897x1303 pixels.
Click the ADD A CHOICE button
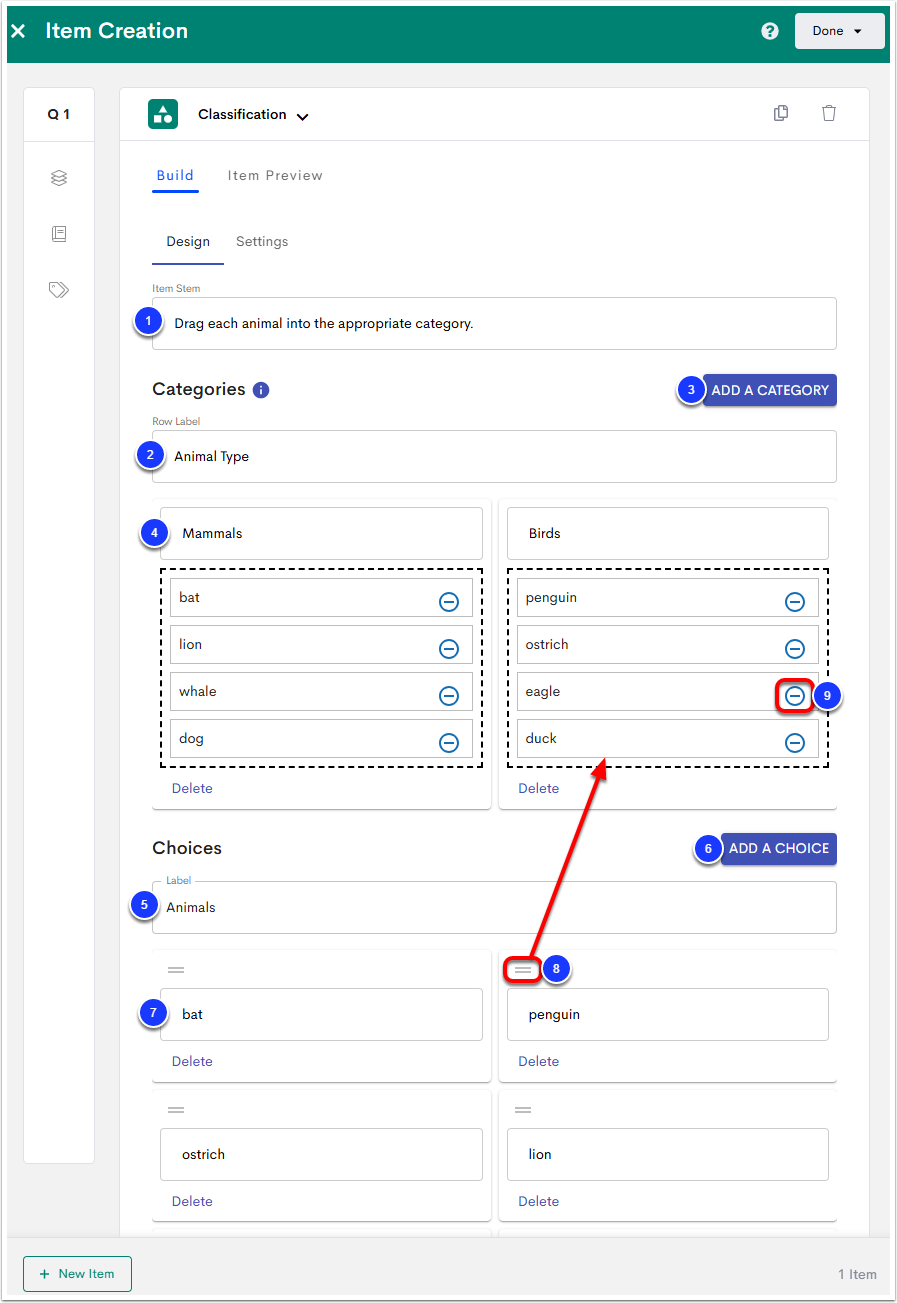[778, 848]
